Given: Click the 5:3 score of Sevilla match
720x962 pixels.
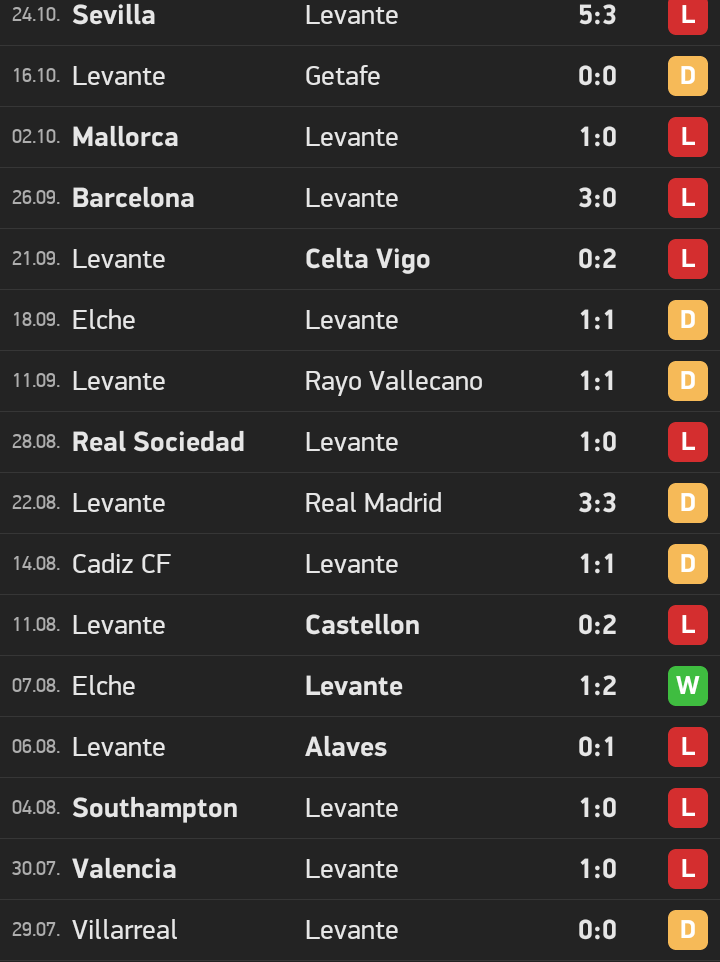Looking at the screenshot, I should click(597, 16).
